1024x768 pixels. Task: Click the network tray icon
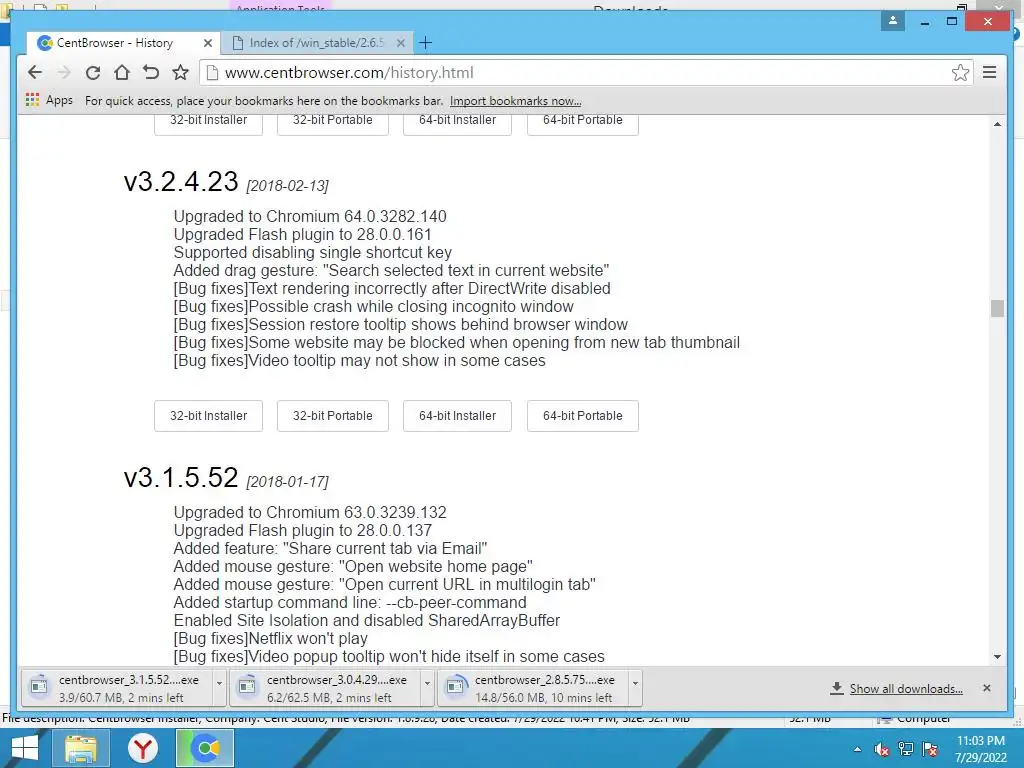[x=906, y=749]
